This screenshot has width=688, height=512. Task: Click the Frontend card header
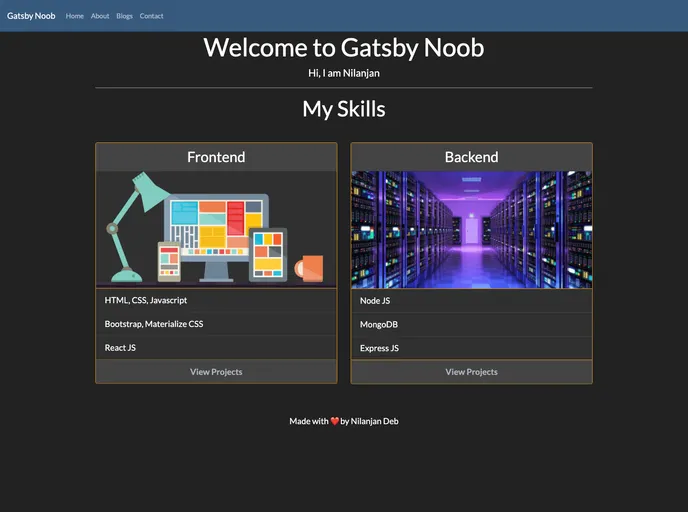pos(216,157)
